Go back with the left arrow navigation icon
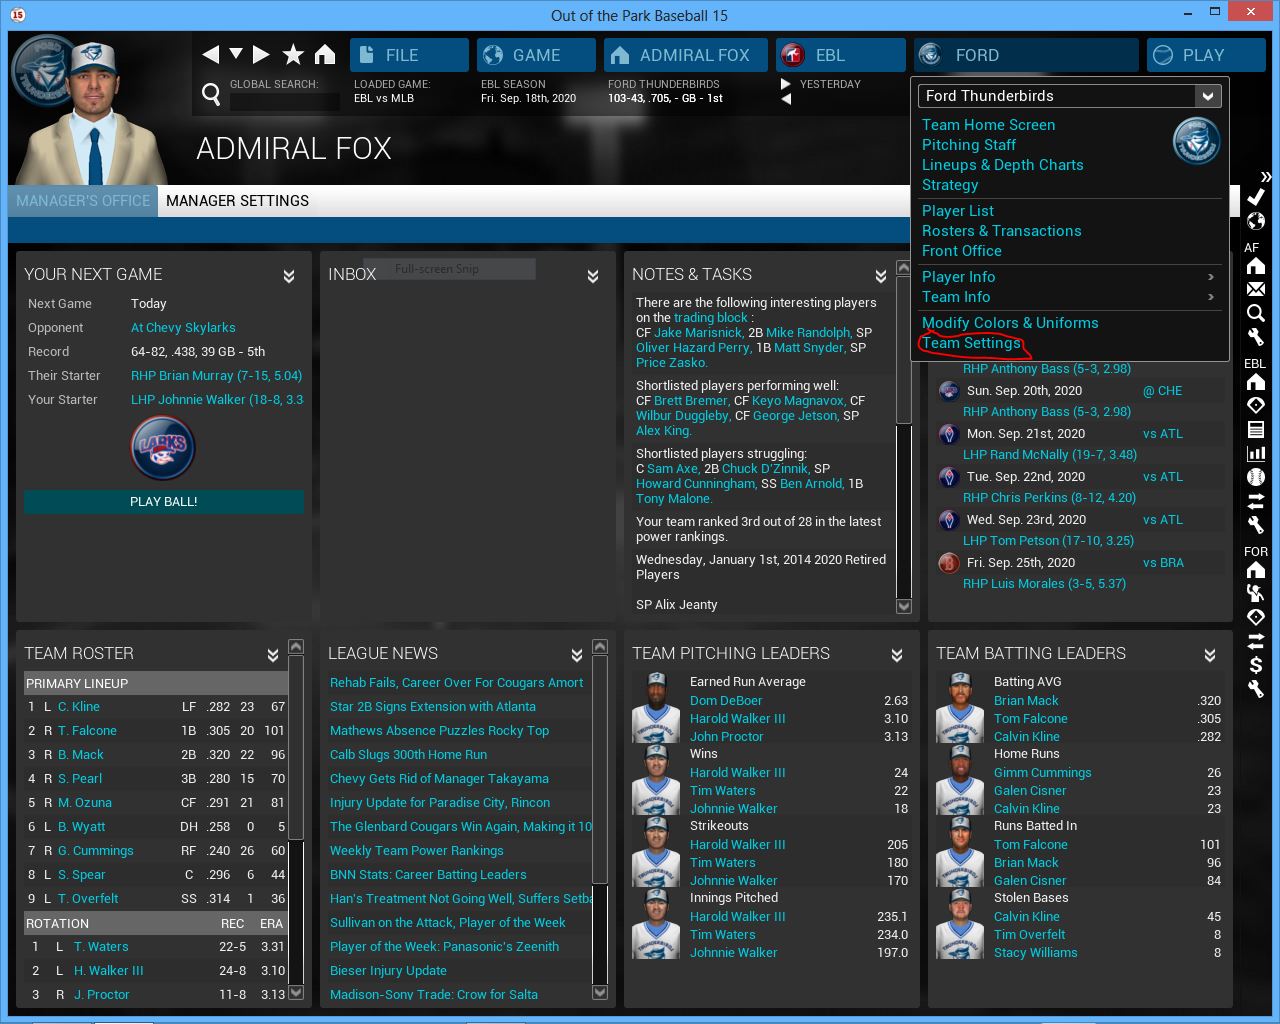 click(210, 54)
